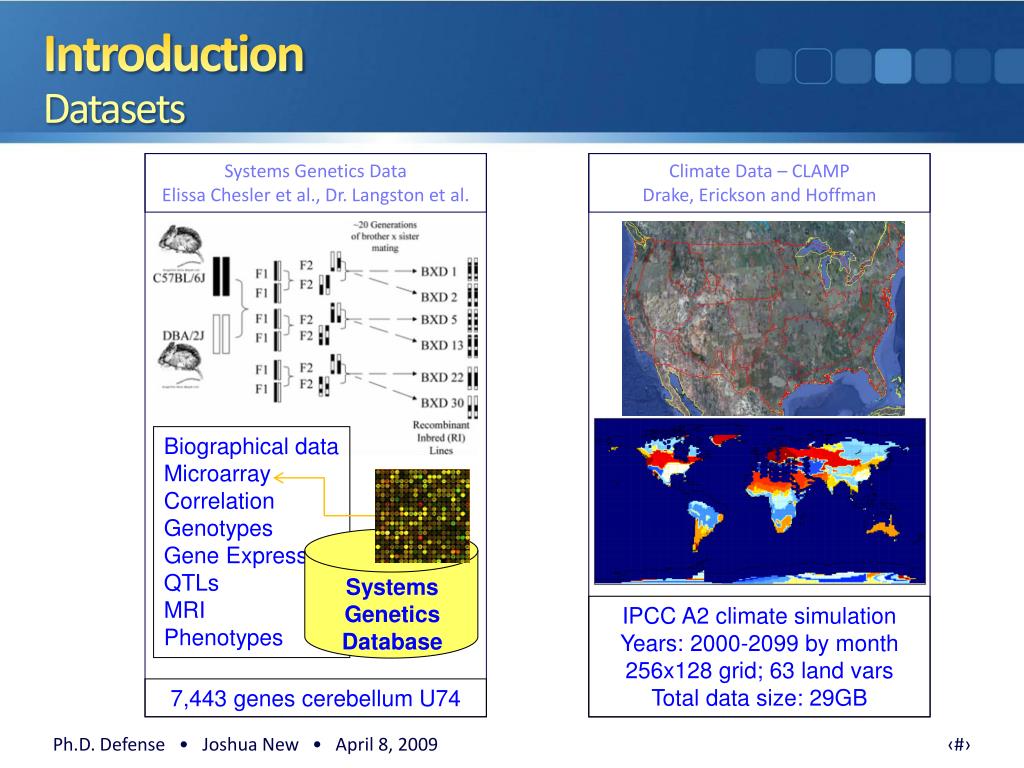1024x768 pixels.
Task: Select the 'BXD 5' line label
Action: pos(439,320)
